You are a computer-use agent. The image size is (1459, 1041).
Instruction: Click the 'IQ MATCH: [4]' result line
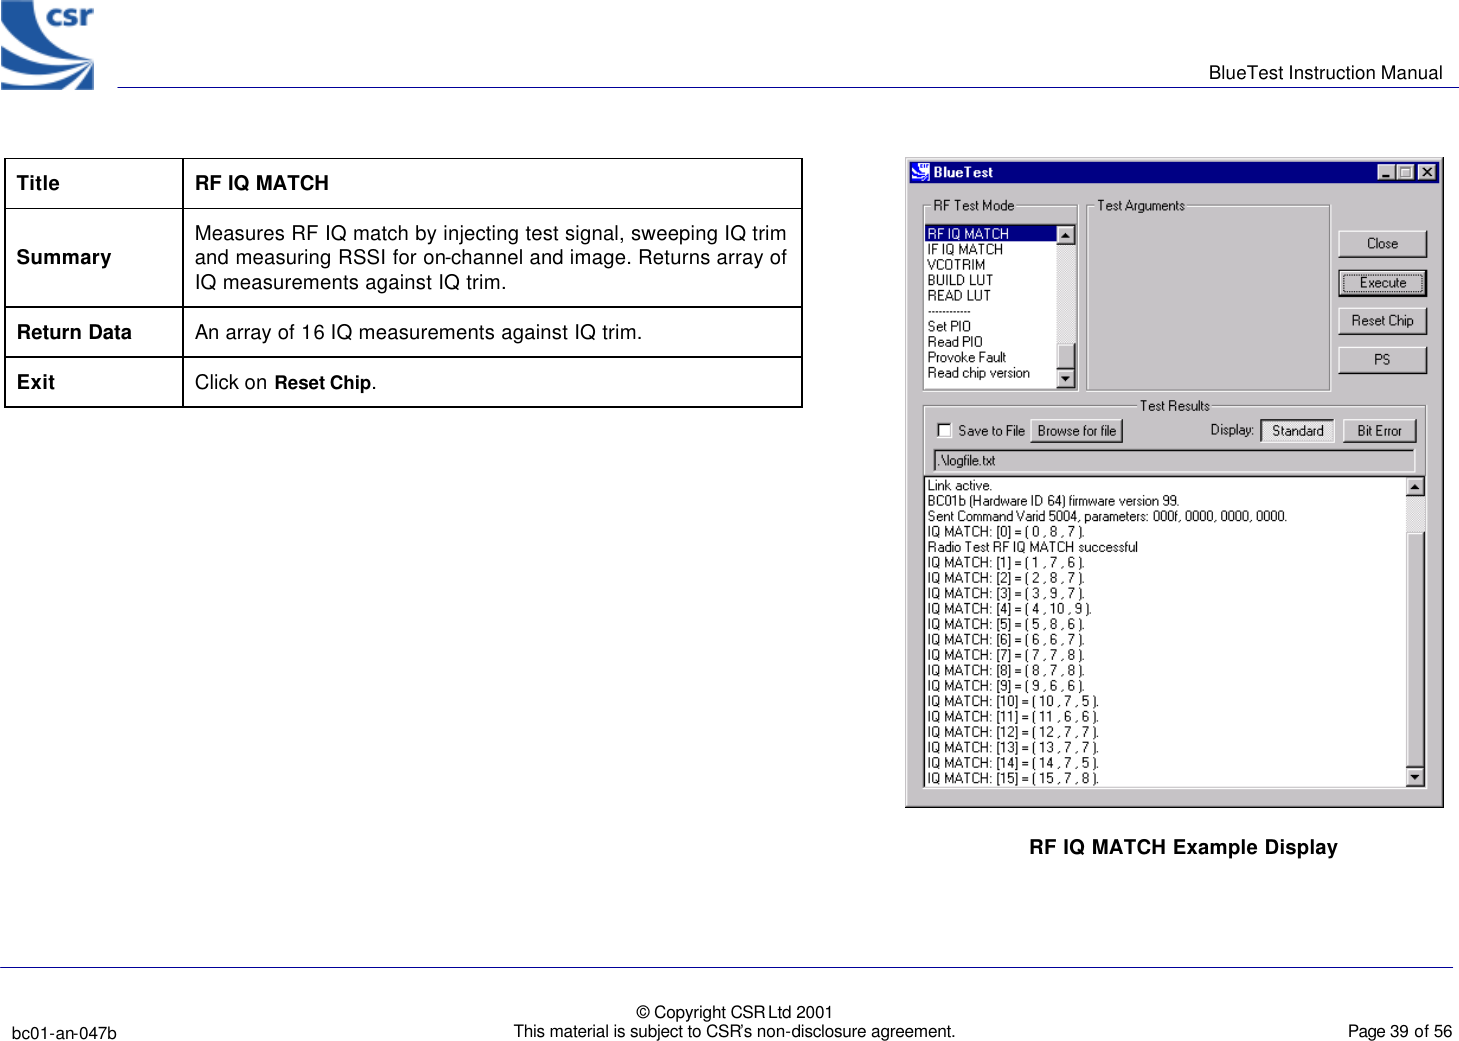tap(1009, 609)
